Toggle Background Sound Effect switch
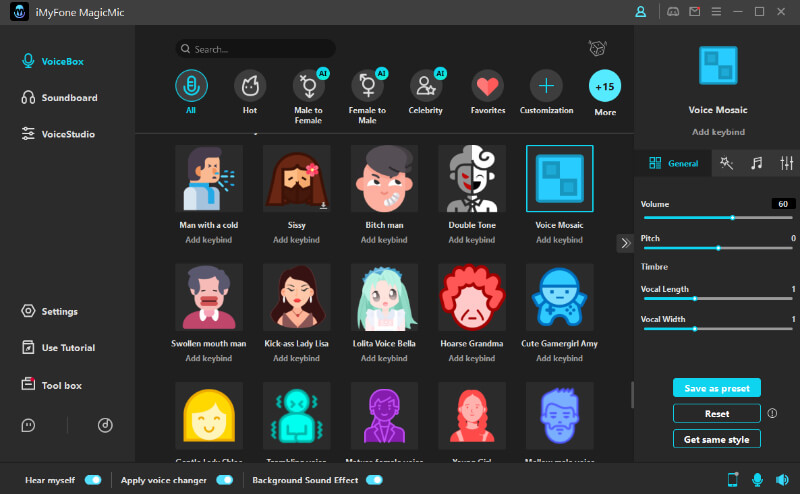800x494 pixels. click(x=374, y=480)
